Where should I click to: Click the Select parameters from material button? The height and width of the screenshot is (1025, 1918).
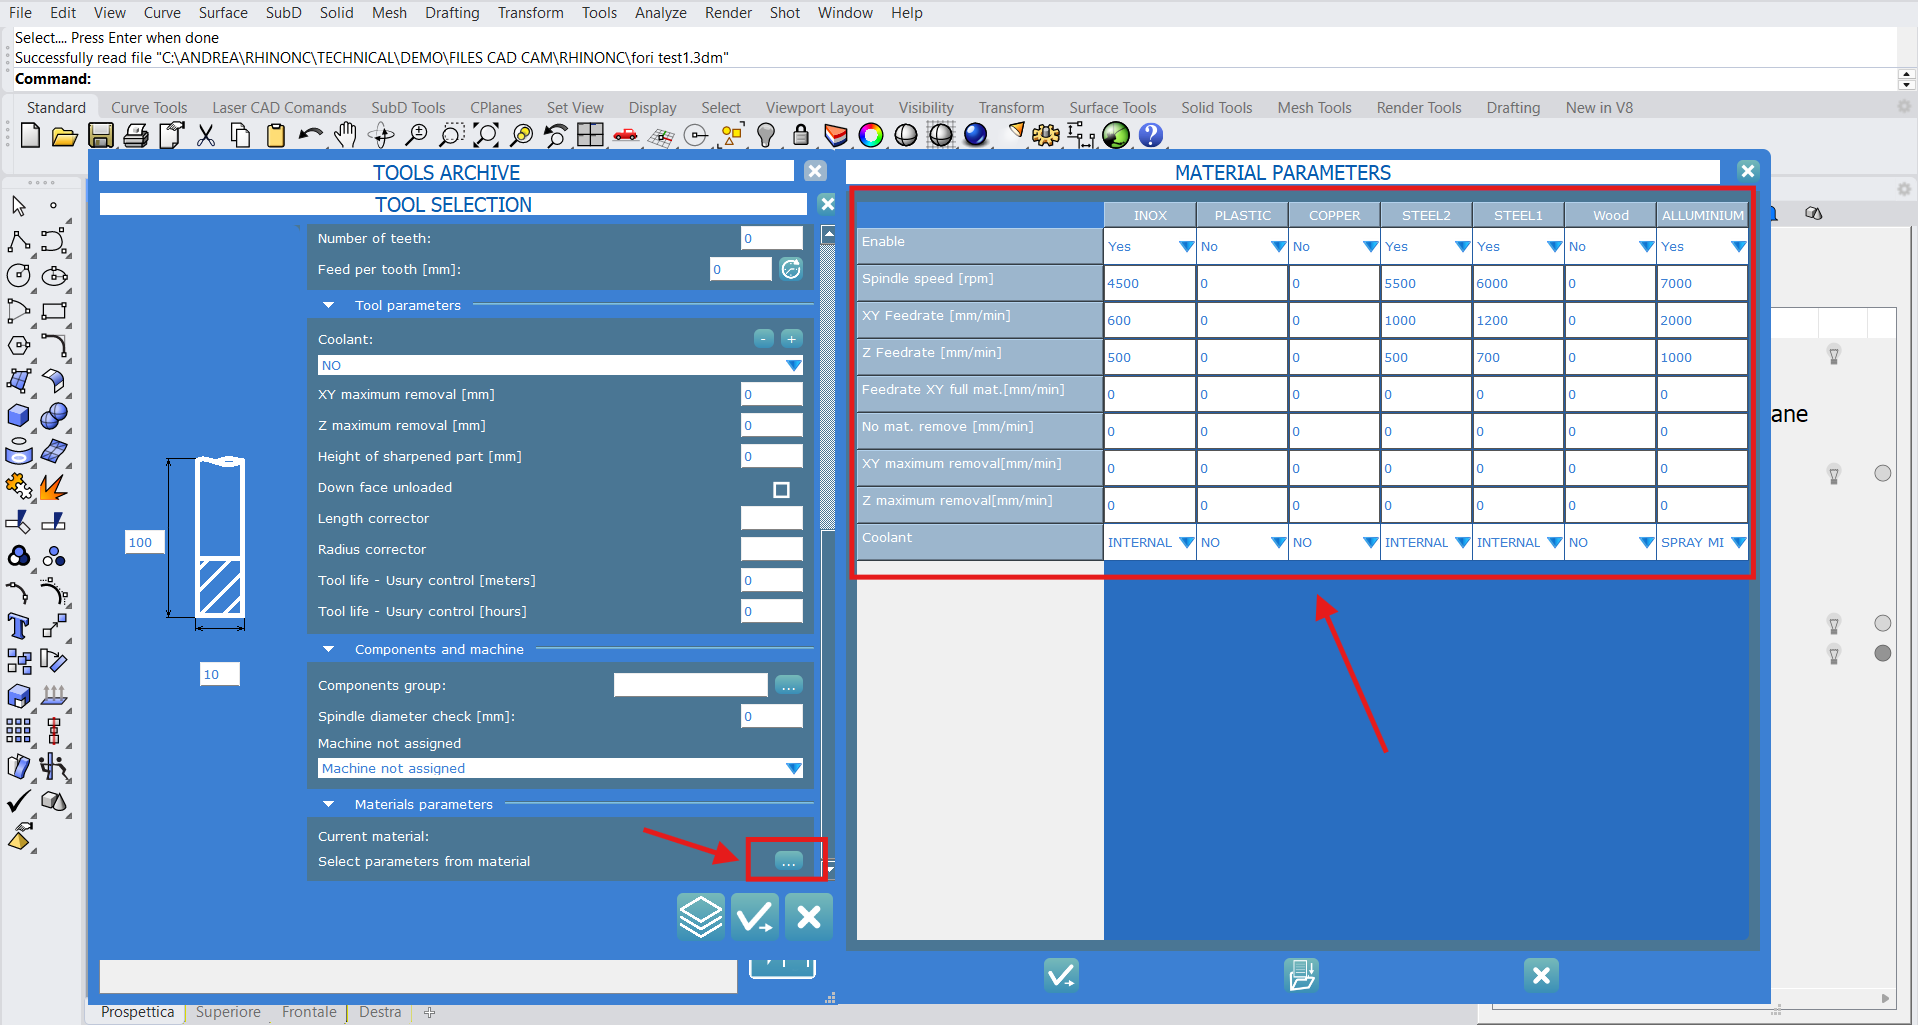click(x=788, y=861)
